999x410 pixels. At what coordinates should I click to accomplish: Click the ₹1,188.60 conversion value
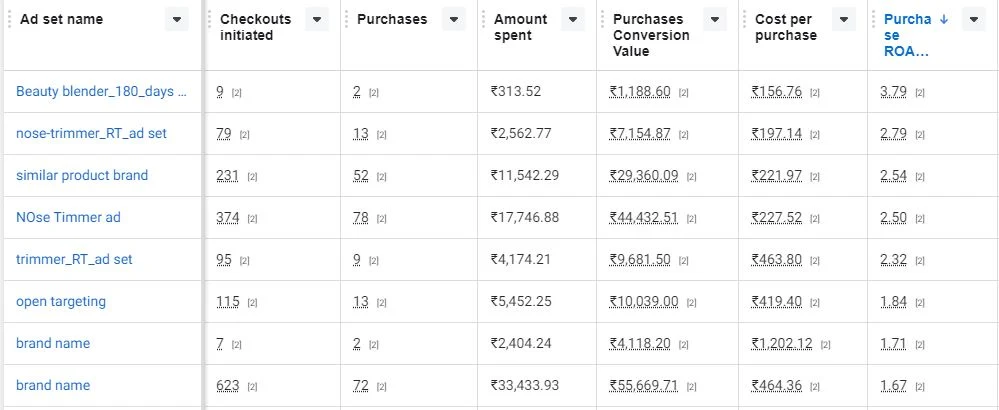click(640, 91)
